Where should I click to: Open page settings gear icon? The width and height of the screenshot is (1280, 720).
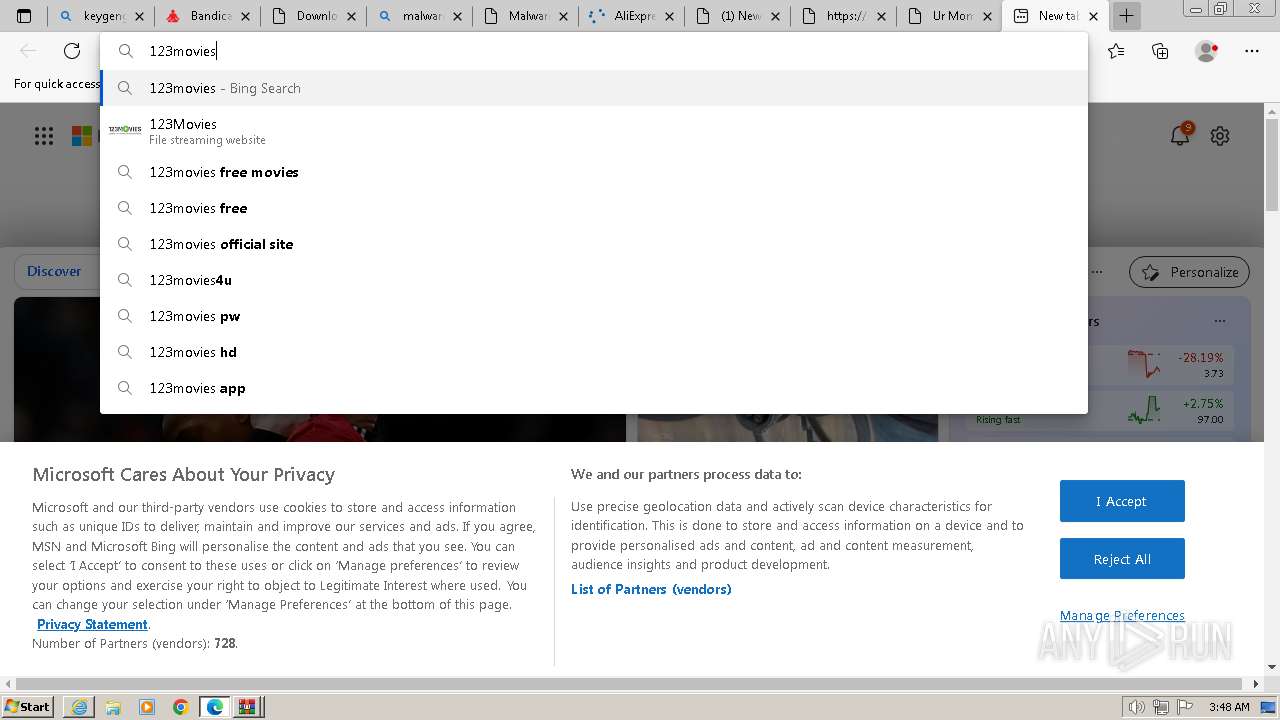pyautogui.click(x=1220, y=136)
